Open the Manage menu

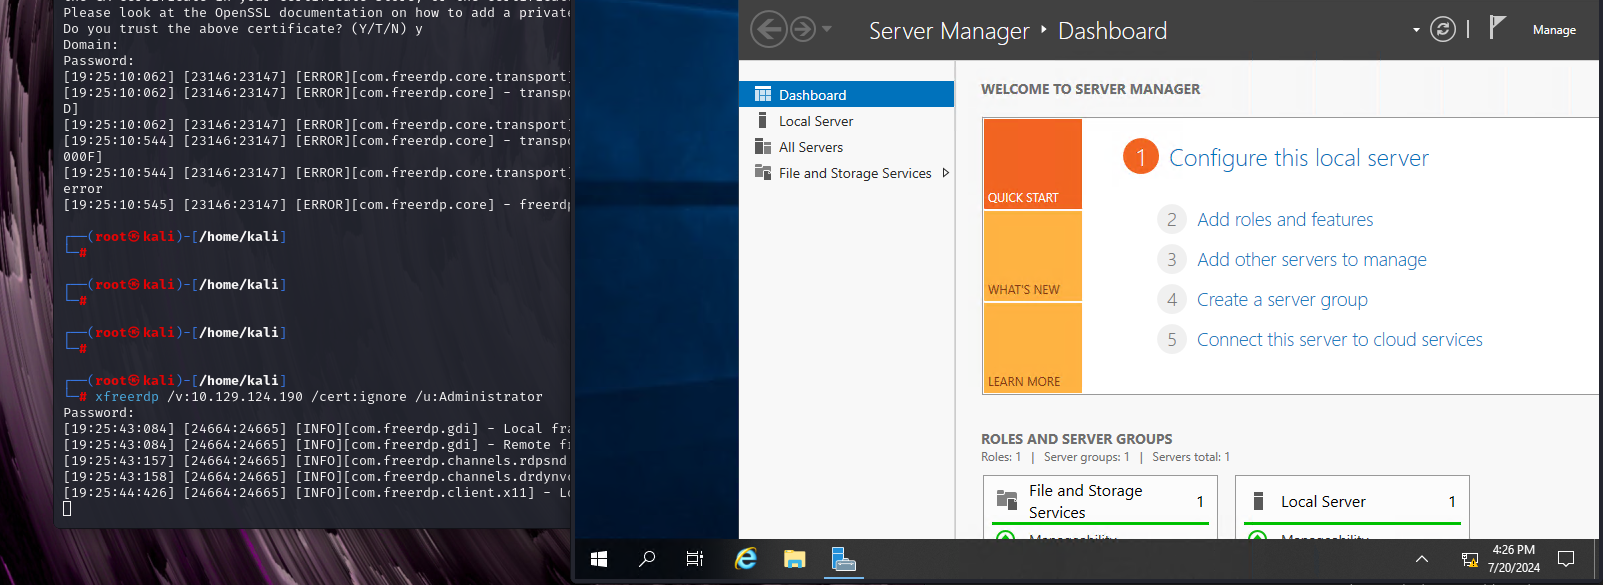(x=1554, y=30)
